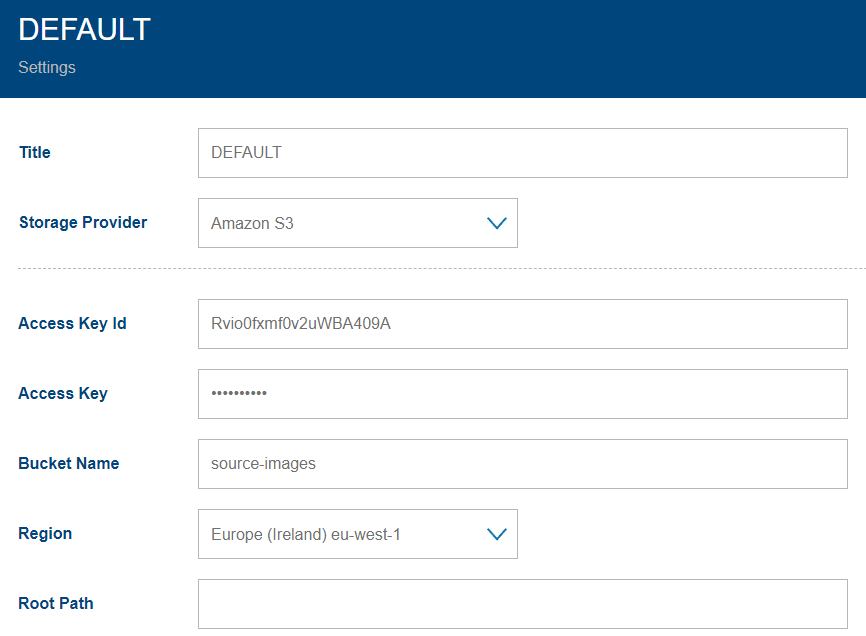Image resolution: width=866 pixels, height=636 pixels.
Task: Open the Storage Provider dropdown
Action: (357, 222)
